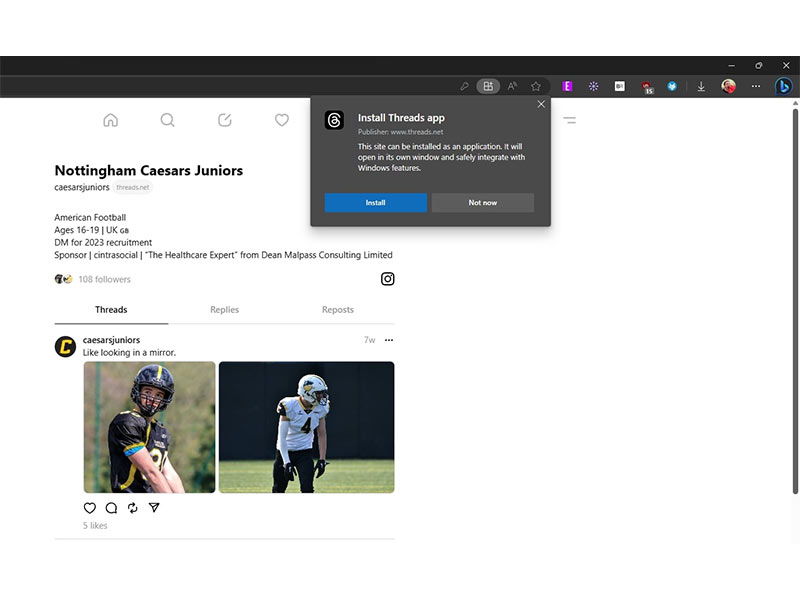800x600 pixels.
Task: Open the Threads two-line menu icon
Action: (x=569, y=120)
